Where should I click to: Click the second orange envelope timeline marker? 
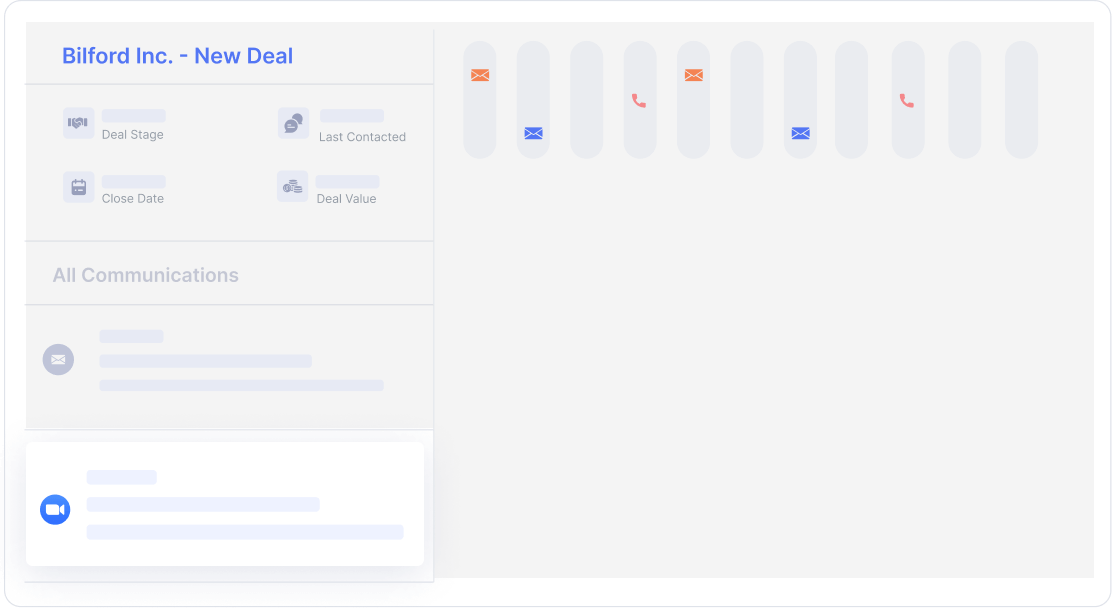[693, 75]
